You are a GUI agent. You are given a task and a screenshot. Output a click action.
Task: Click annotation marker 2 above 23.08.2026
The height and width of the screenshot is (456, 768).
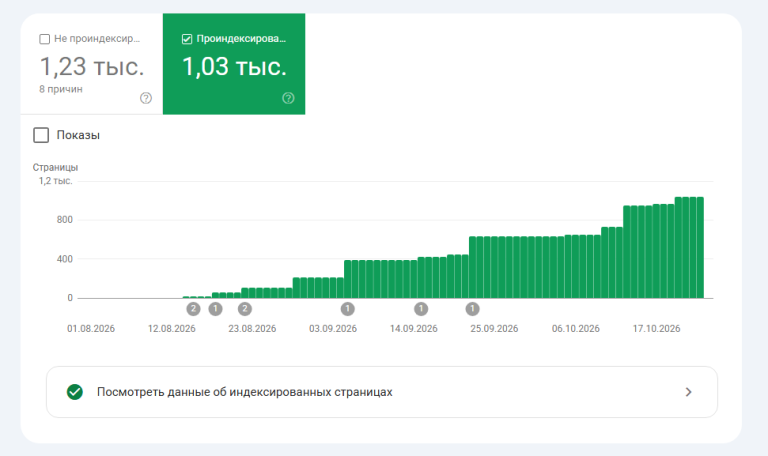click(245, 309)
